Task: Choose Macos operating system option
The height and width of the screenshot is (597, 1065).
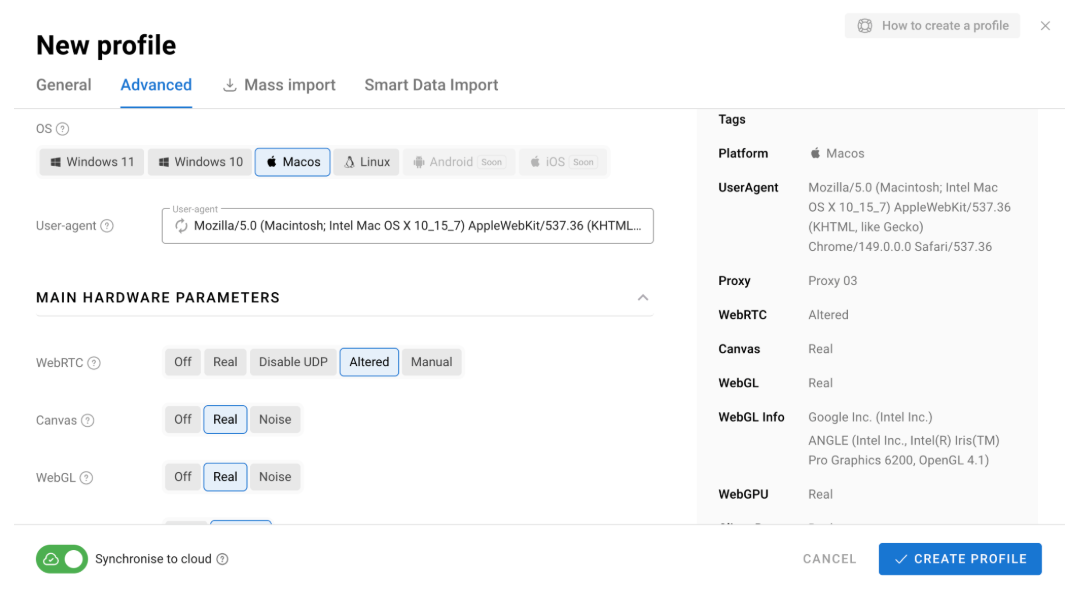Action: (293, 162)
